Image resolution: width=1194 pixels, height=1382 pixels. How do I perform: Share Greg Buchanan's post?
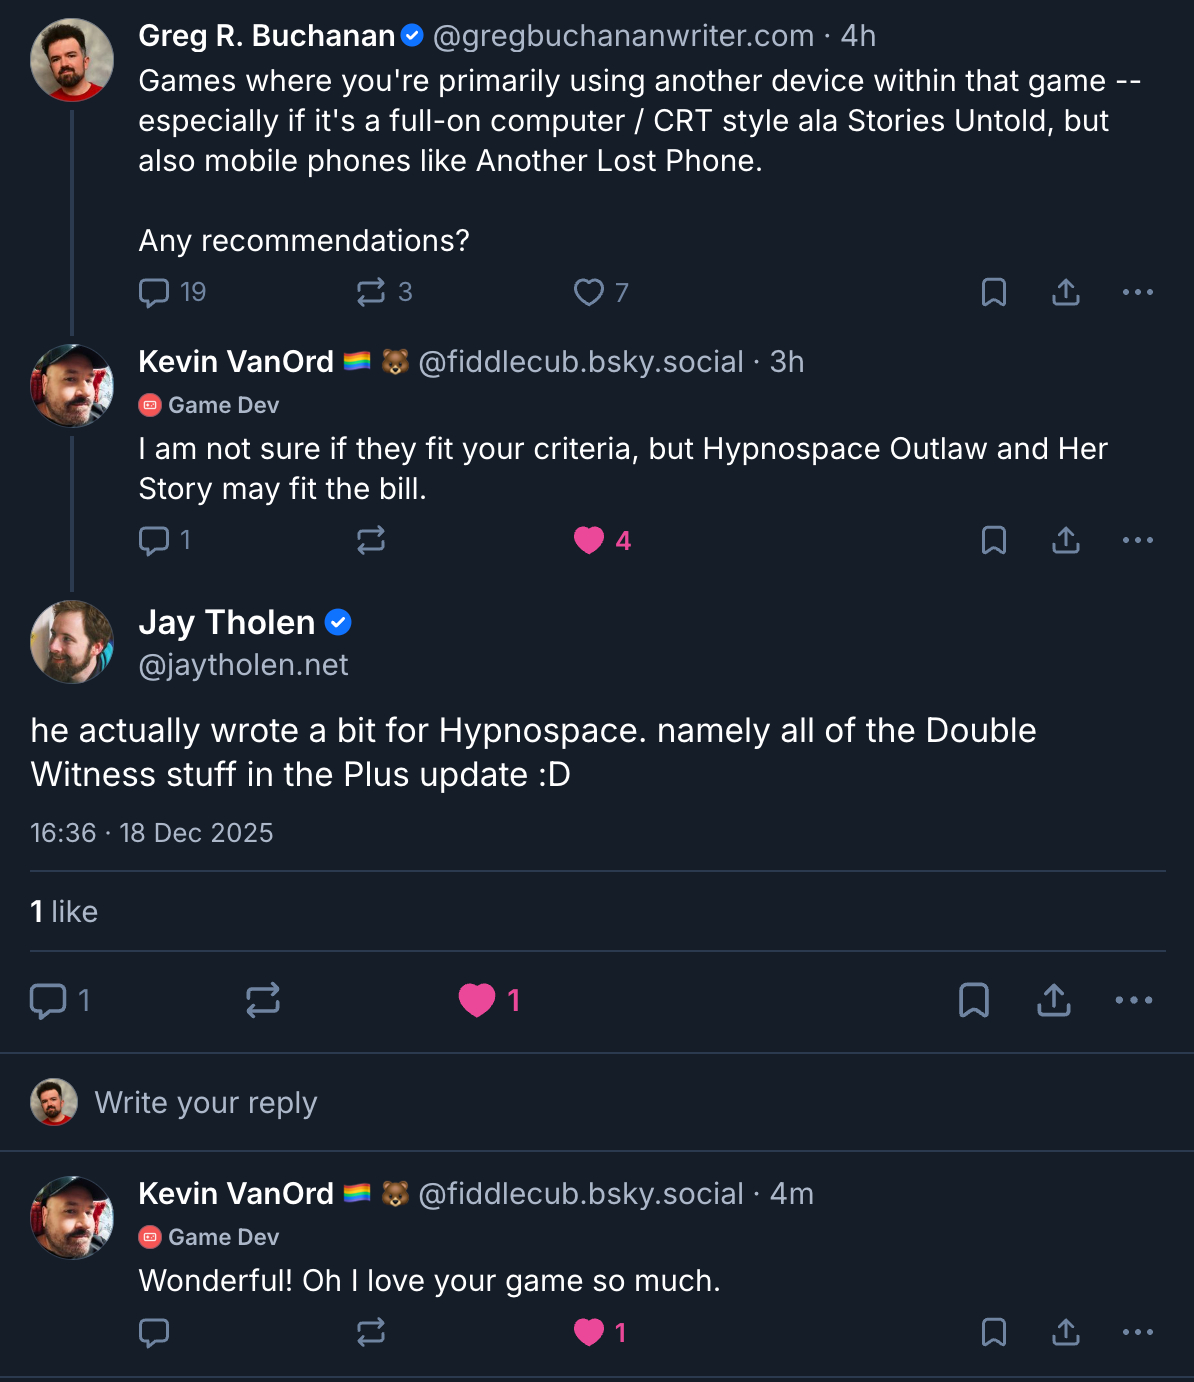tap(1066, 292)
